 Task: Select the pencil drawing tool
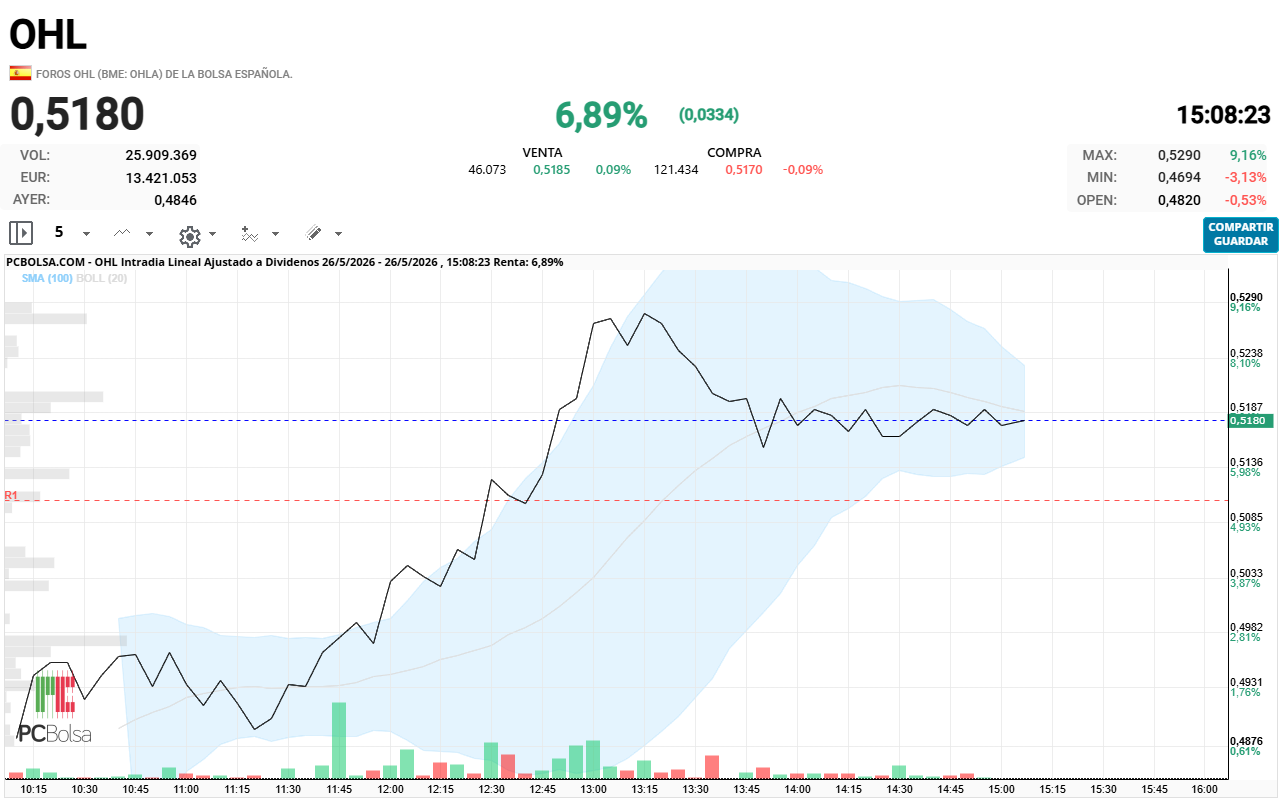coord(313,233)
